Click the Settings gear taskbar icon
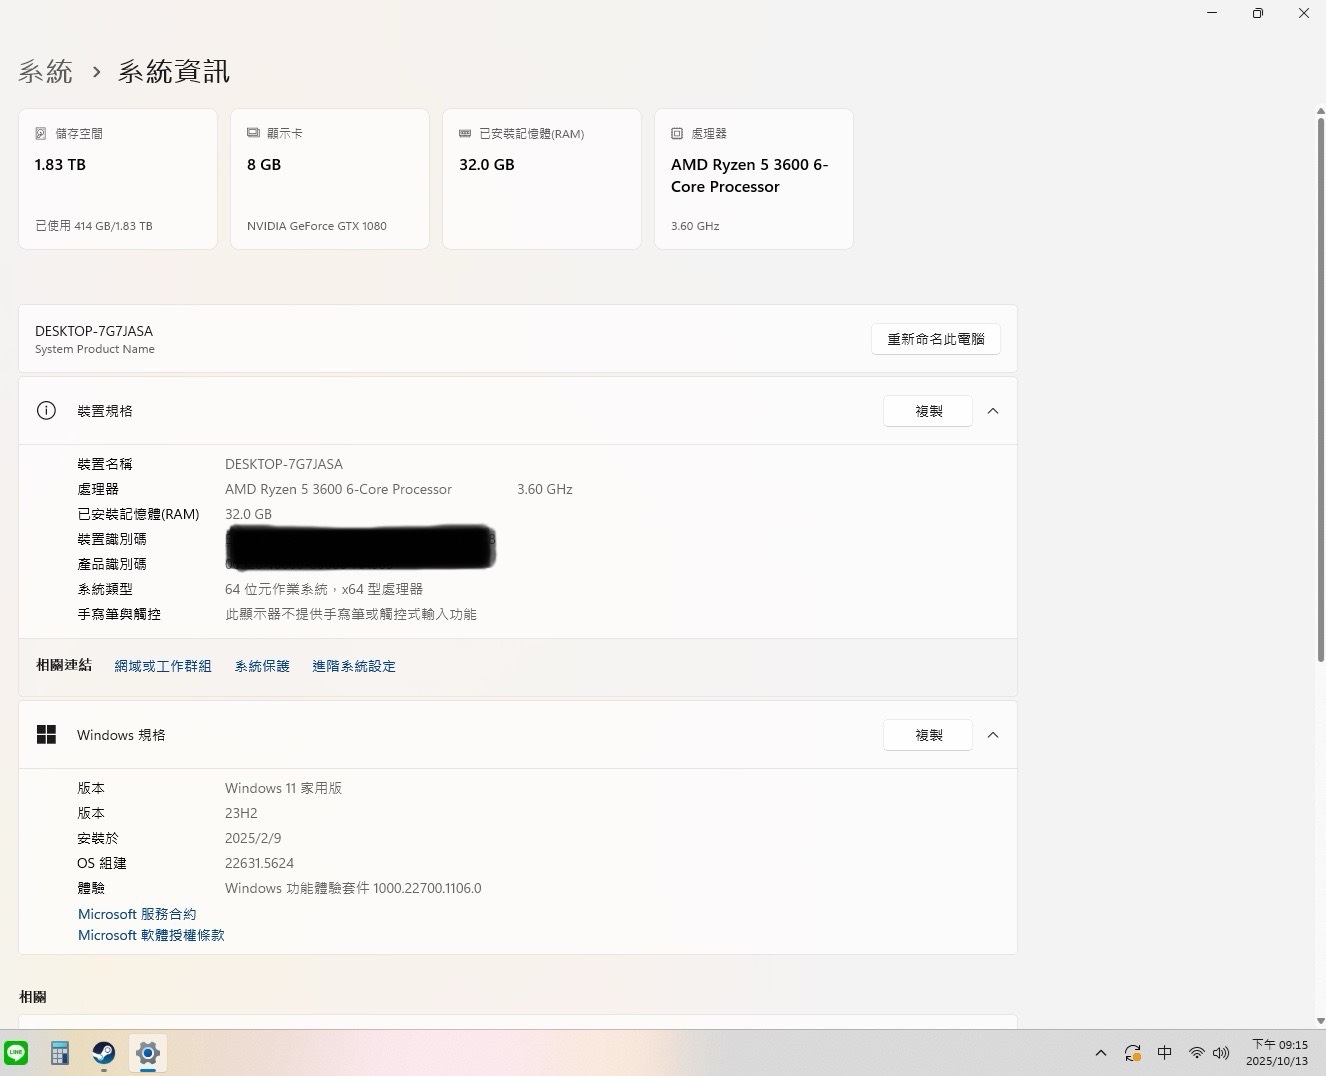1326x1076 pixels. click(x=148, y=1053)
